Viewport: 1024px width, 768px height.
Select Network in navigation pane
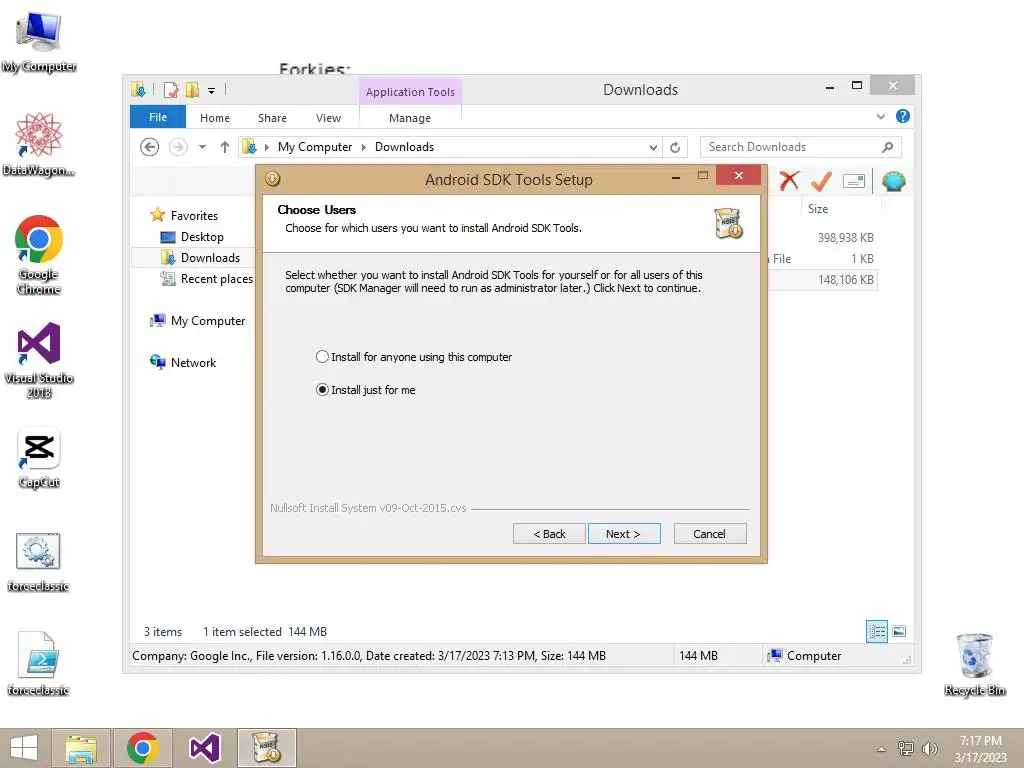[x=193, y=362]
